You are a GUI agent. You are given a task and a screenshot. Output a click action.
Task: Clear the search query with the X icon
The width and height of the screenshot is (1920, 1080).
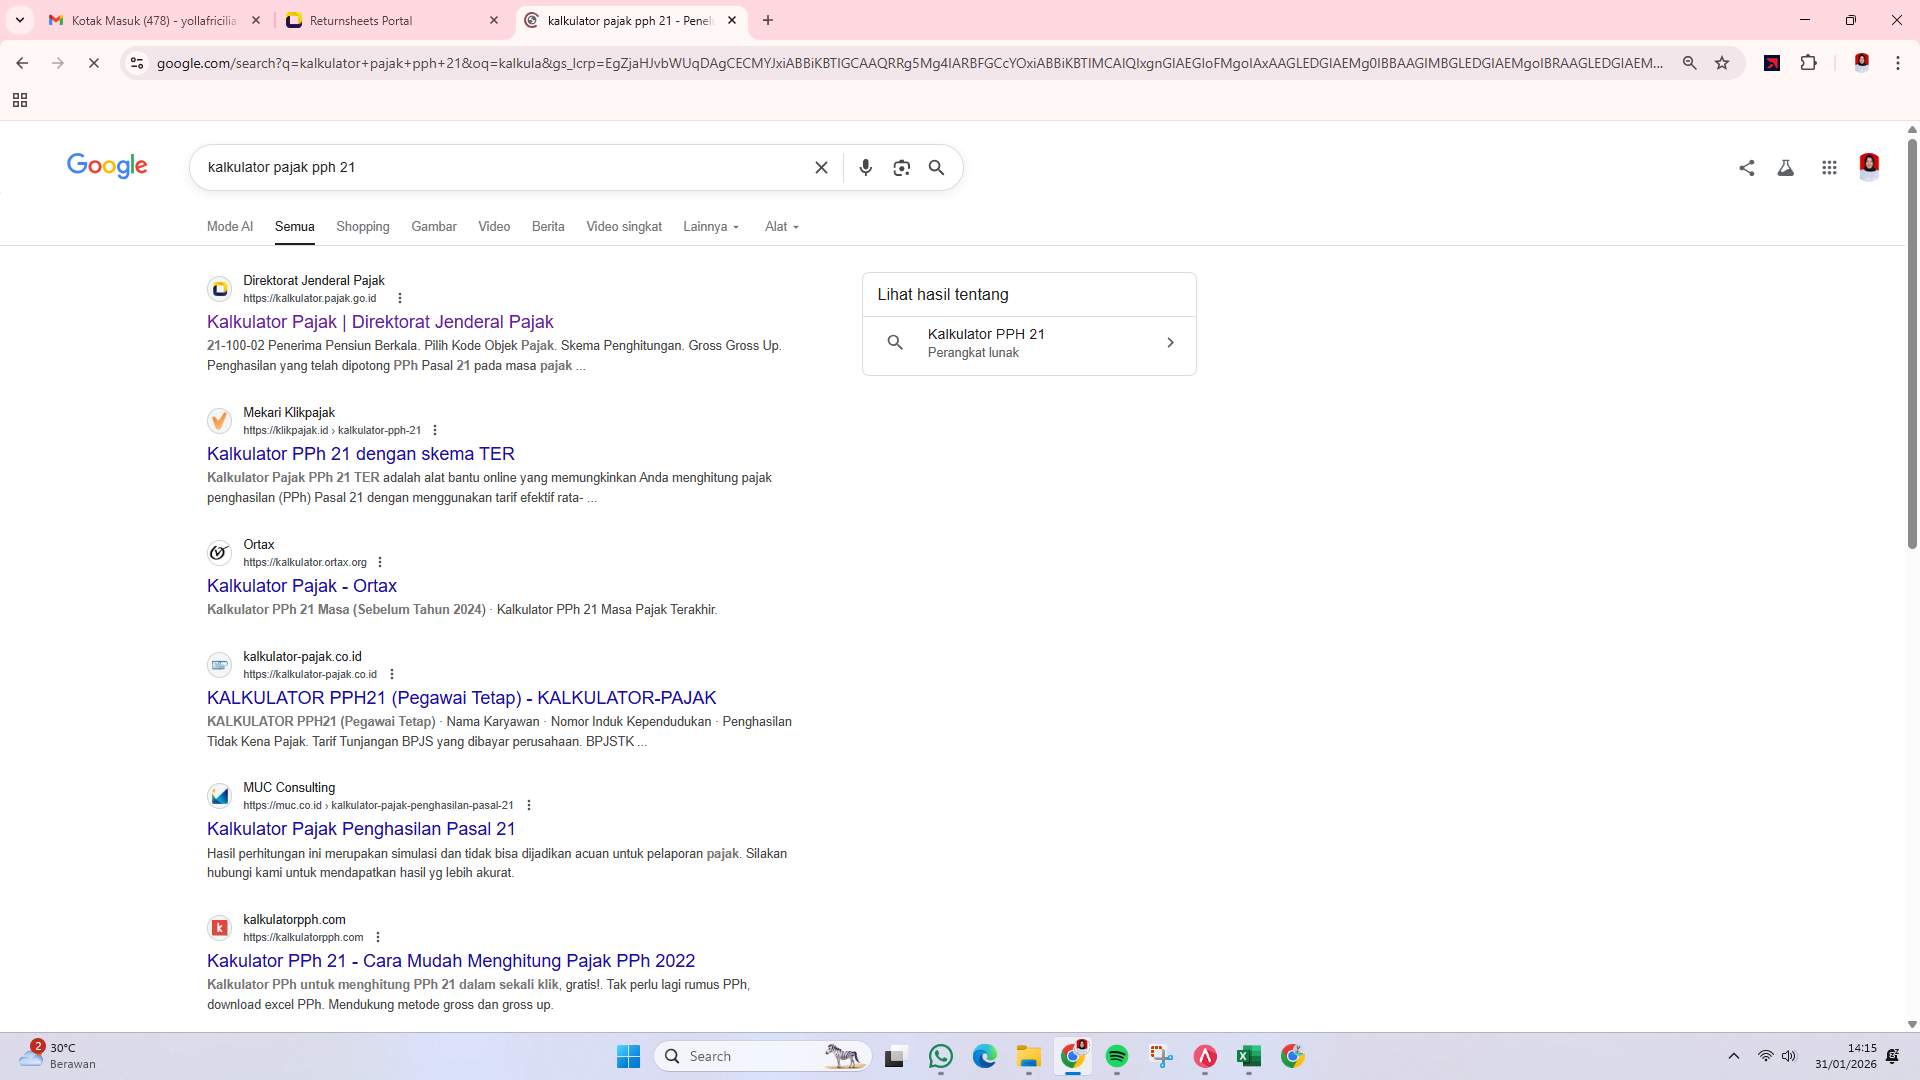(821, 167)
